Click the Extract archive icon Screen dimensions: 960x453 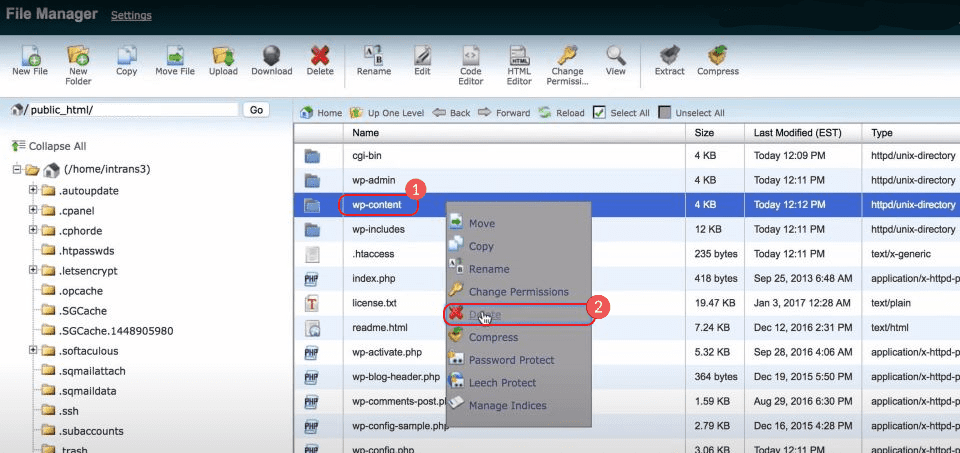[x=669, y=59]
